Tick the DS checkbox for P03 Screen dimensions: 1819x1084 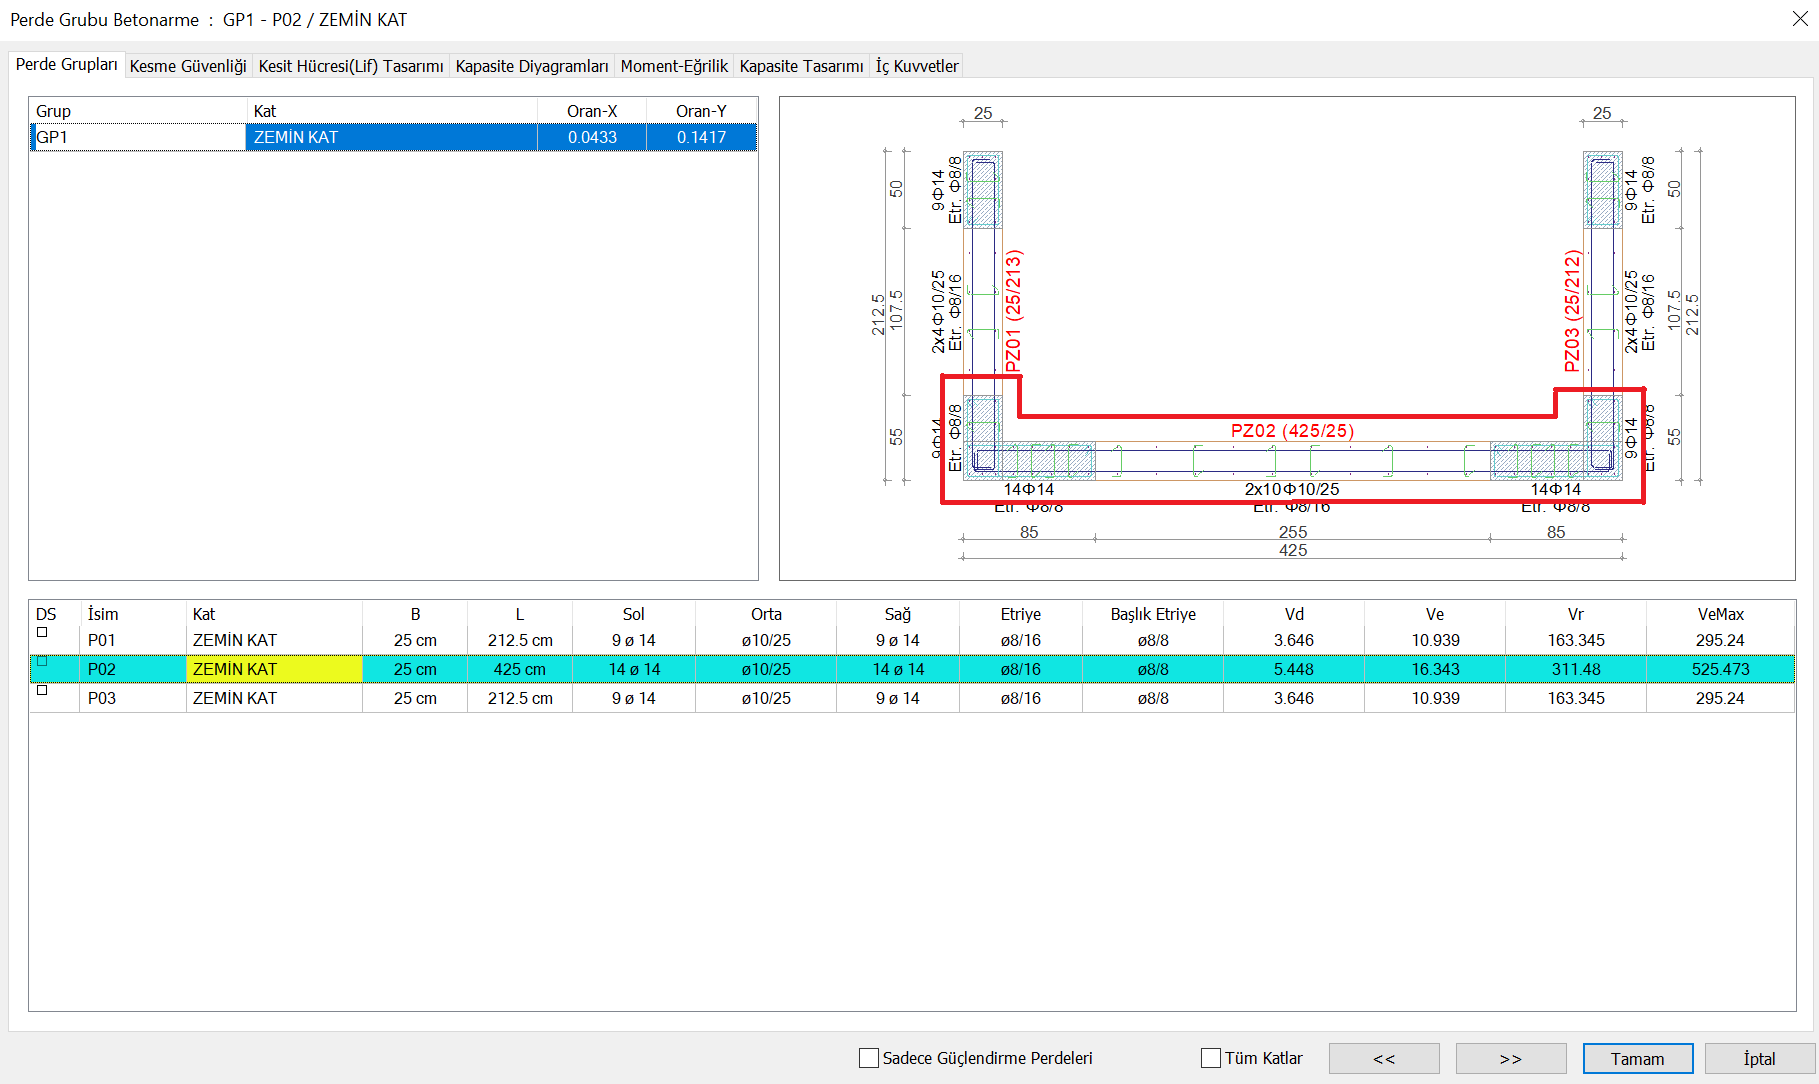coord(42,690)
